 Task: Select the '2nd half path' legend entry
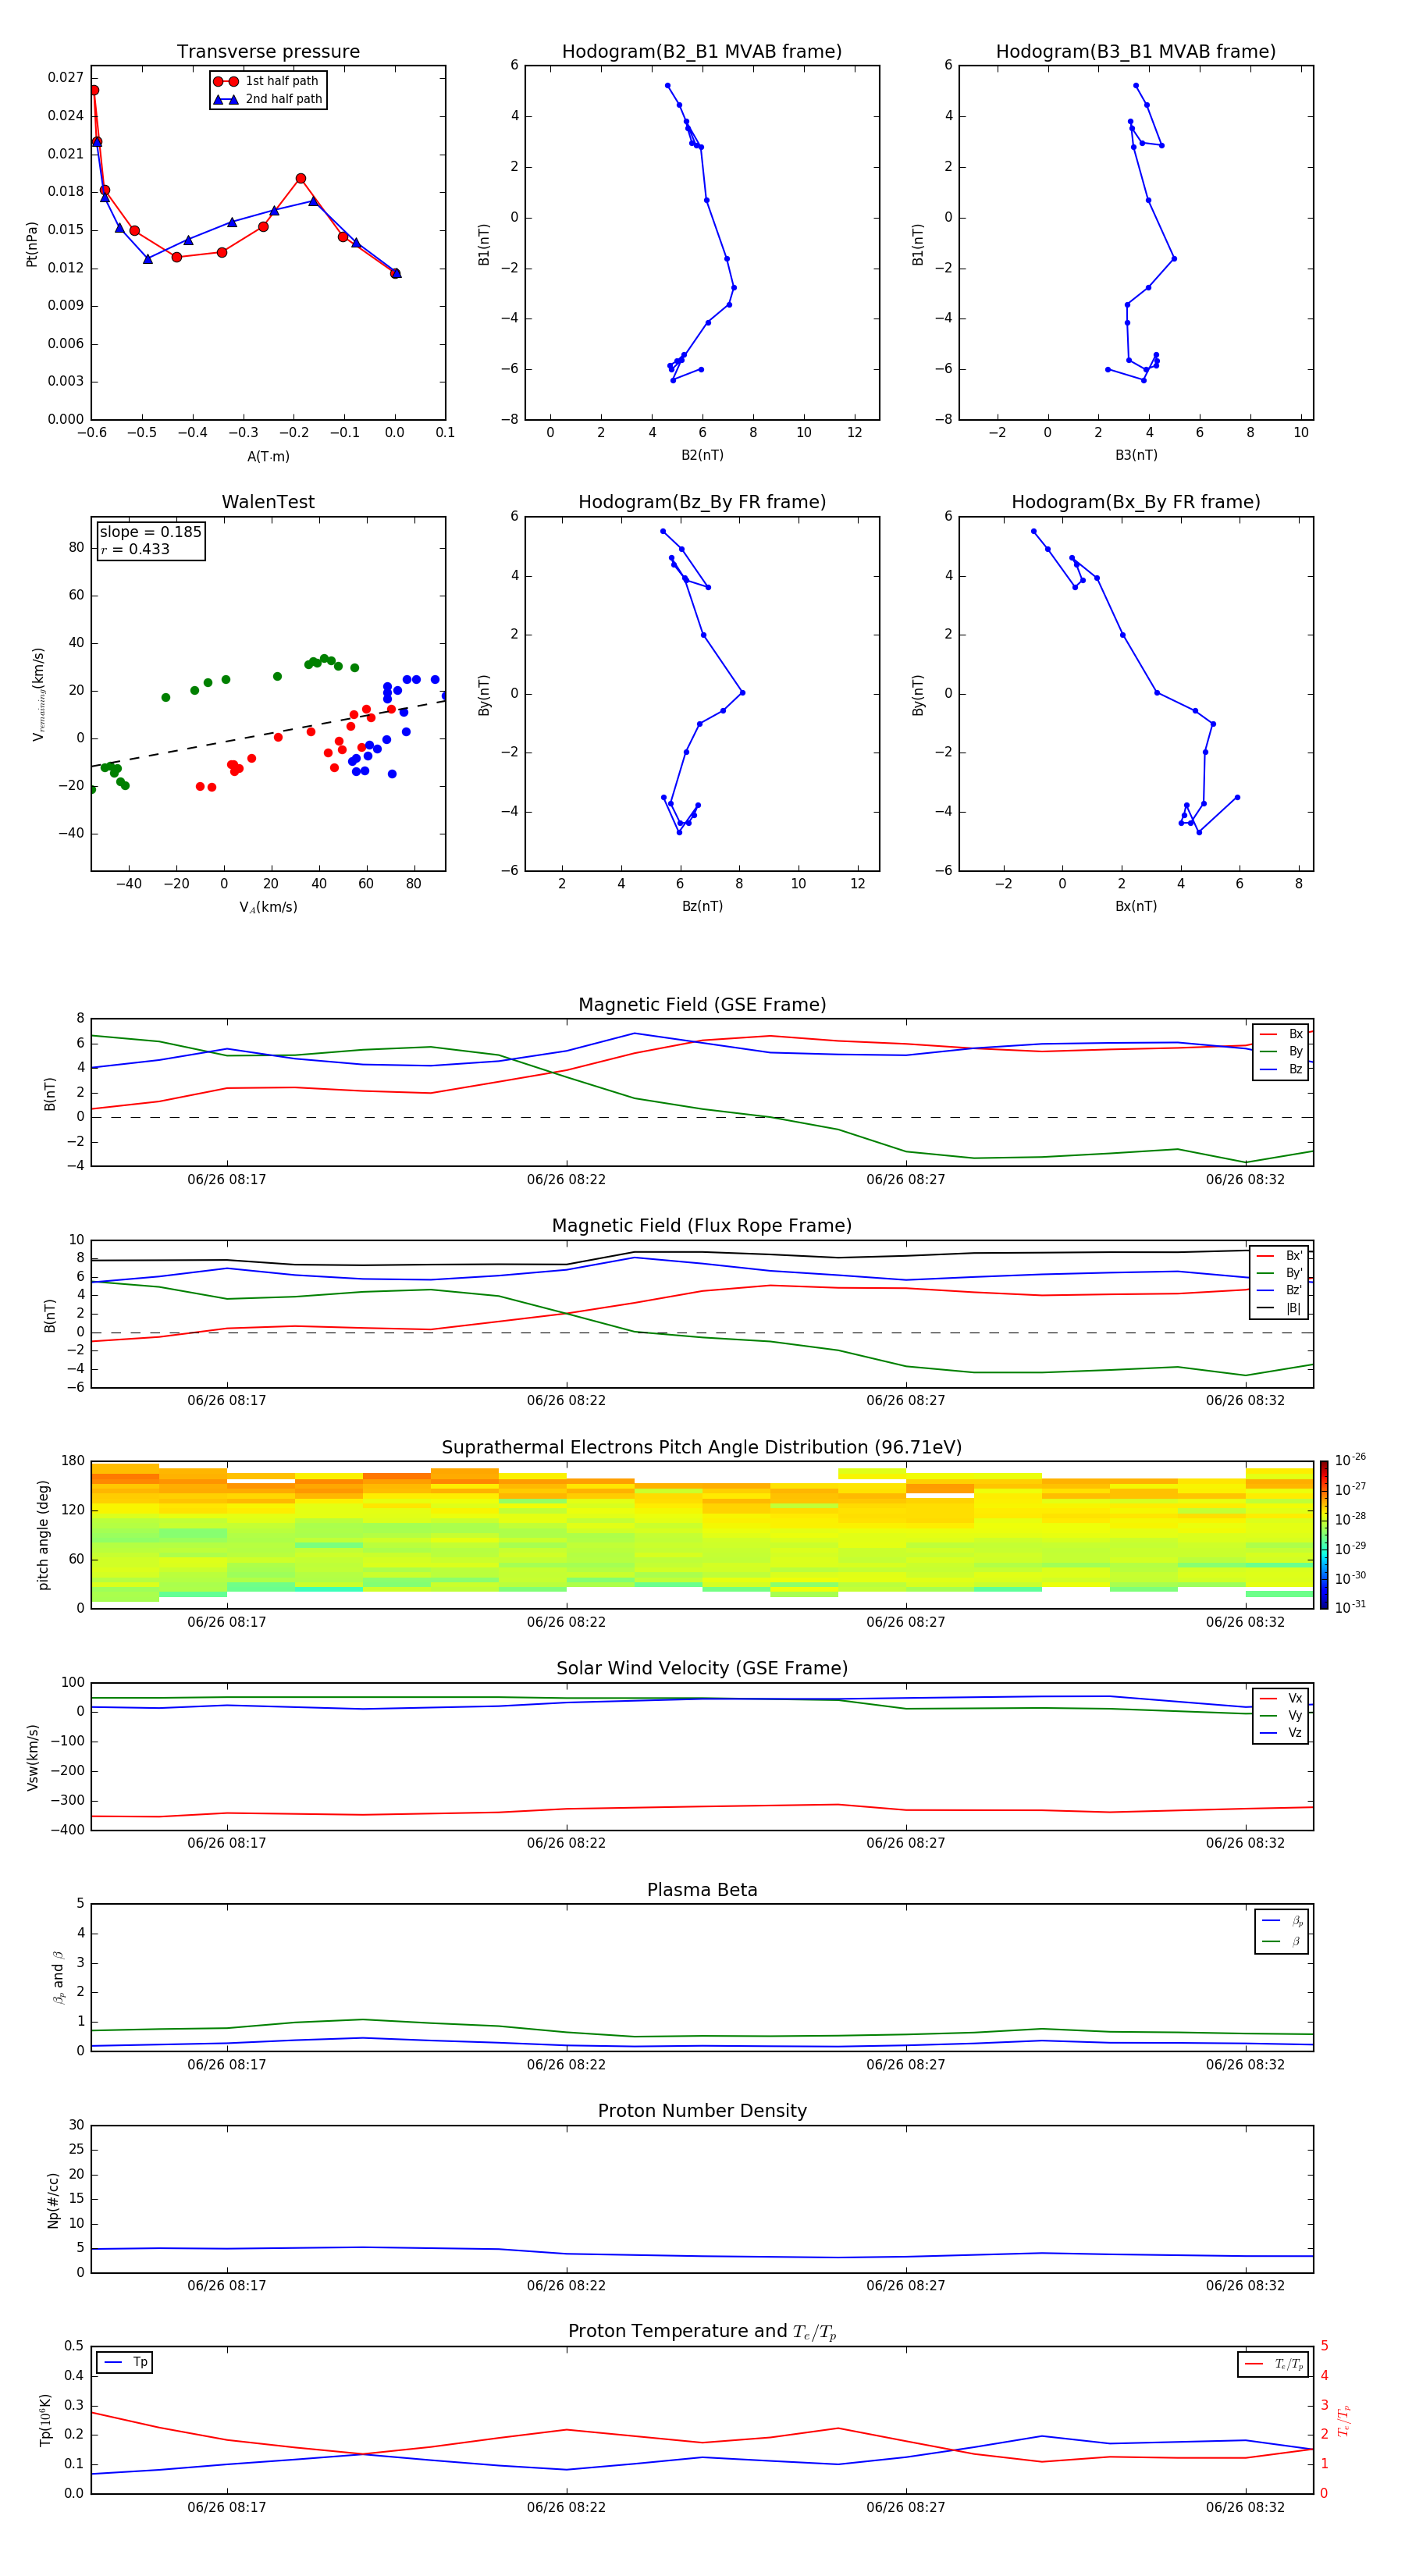(267, 99)
